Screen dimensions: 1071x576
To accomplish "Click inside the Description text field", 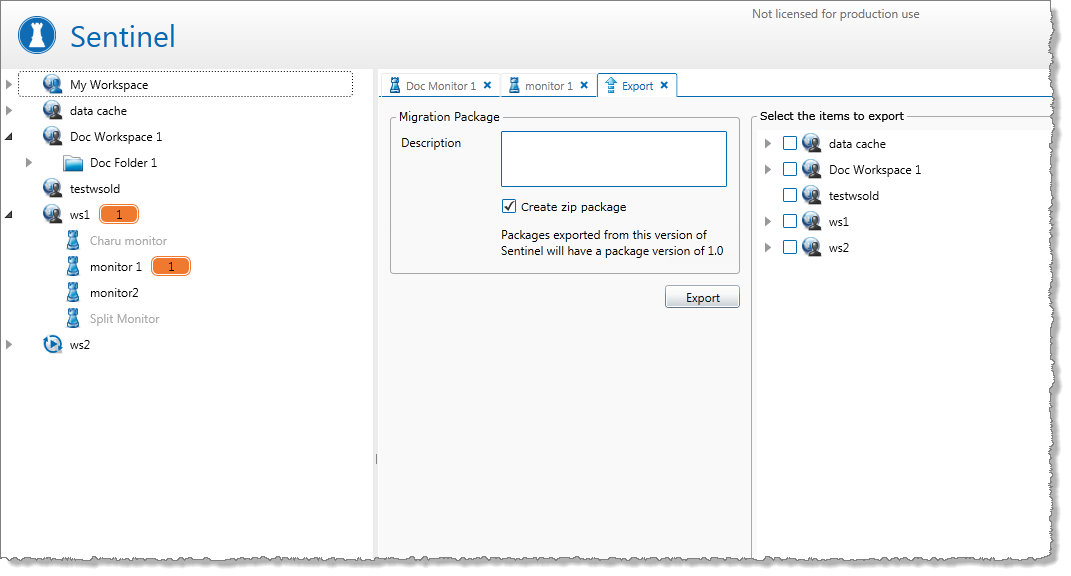I will (x=613, y=159).
